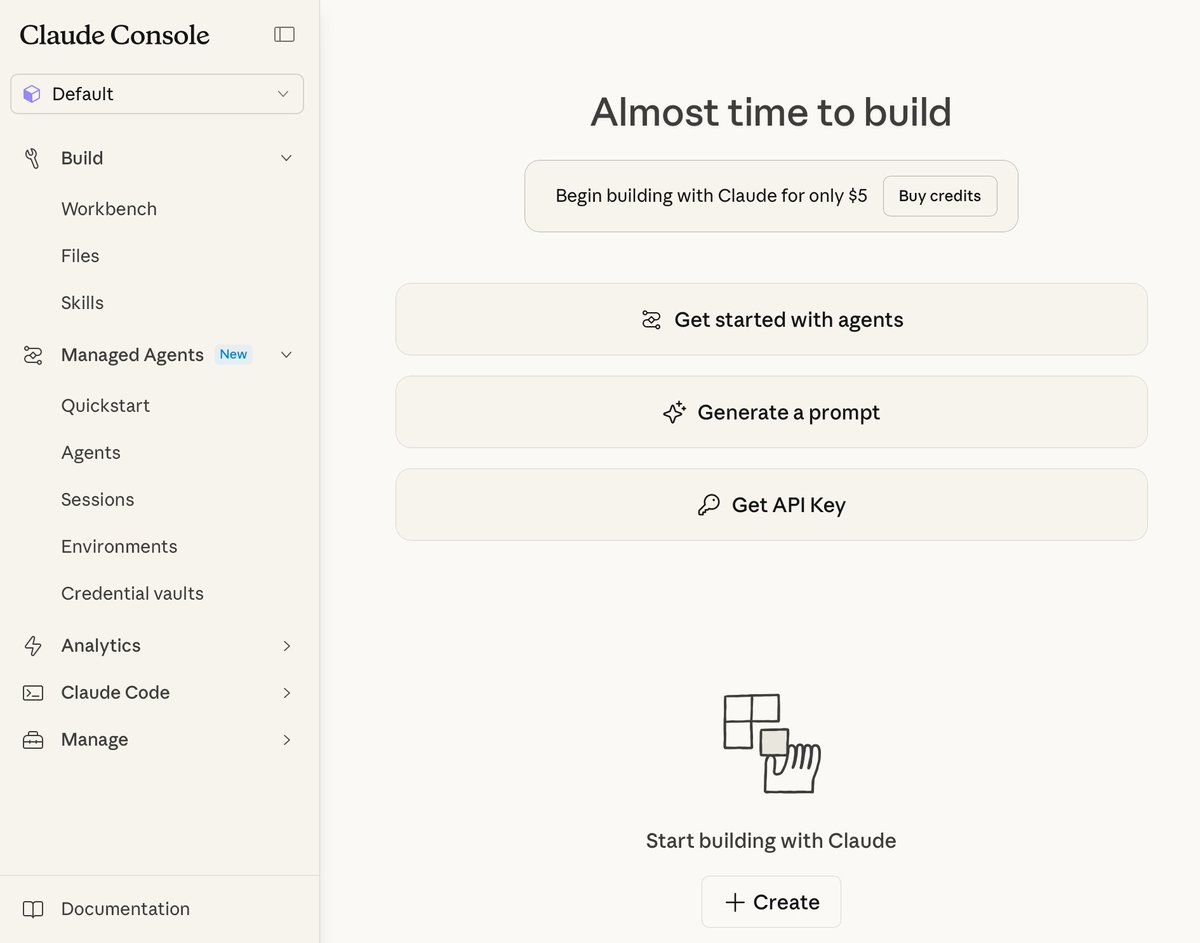Viewport: 1200px width, 943px height.
Task: Expand the Claude Code section chevron
Action: [286, 693]
